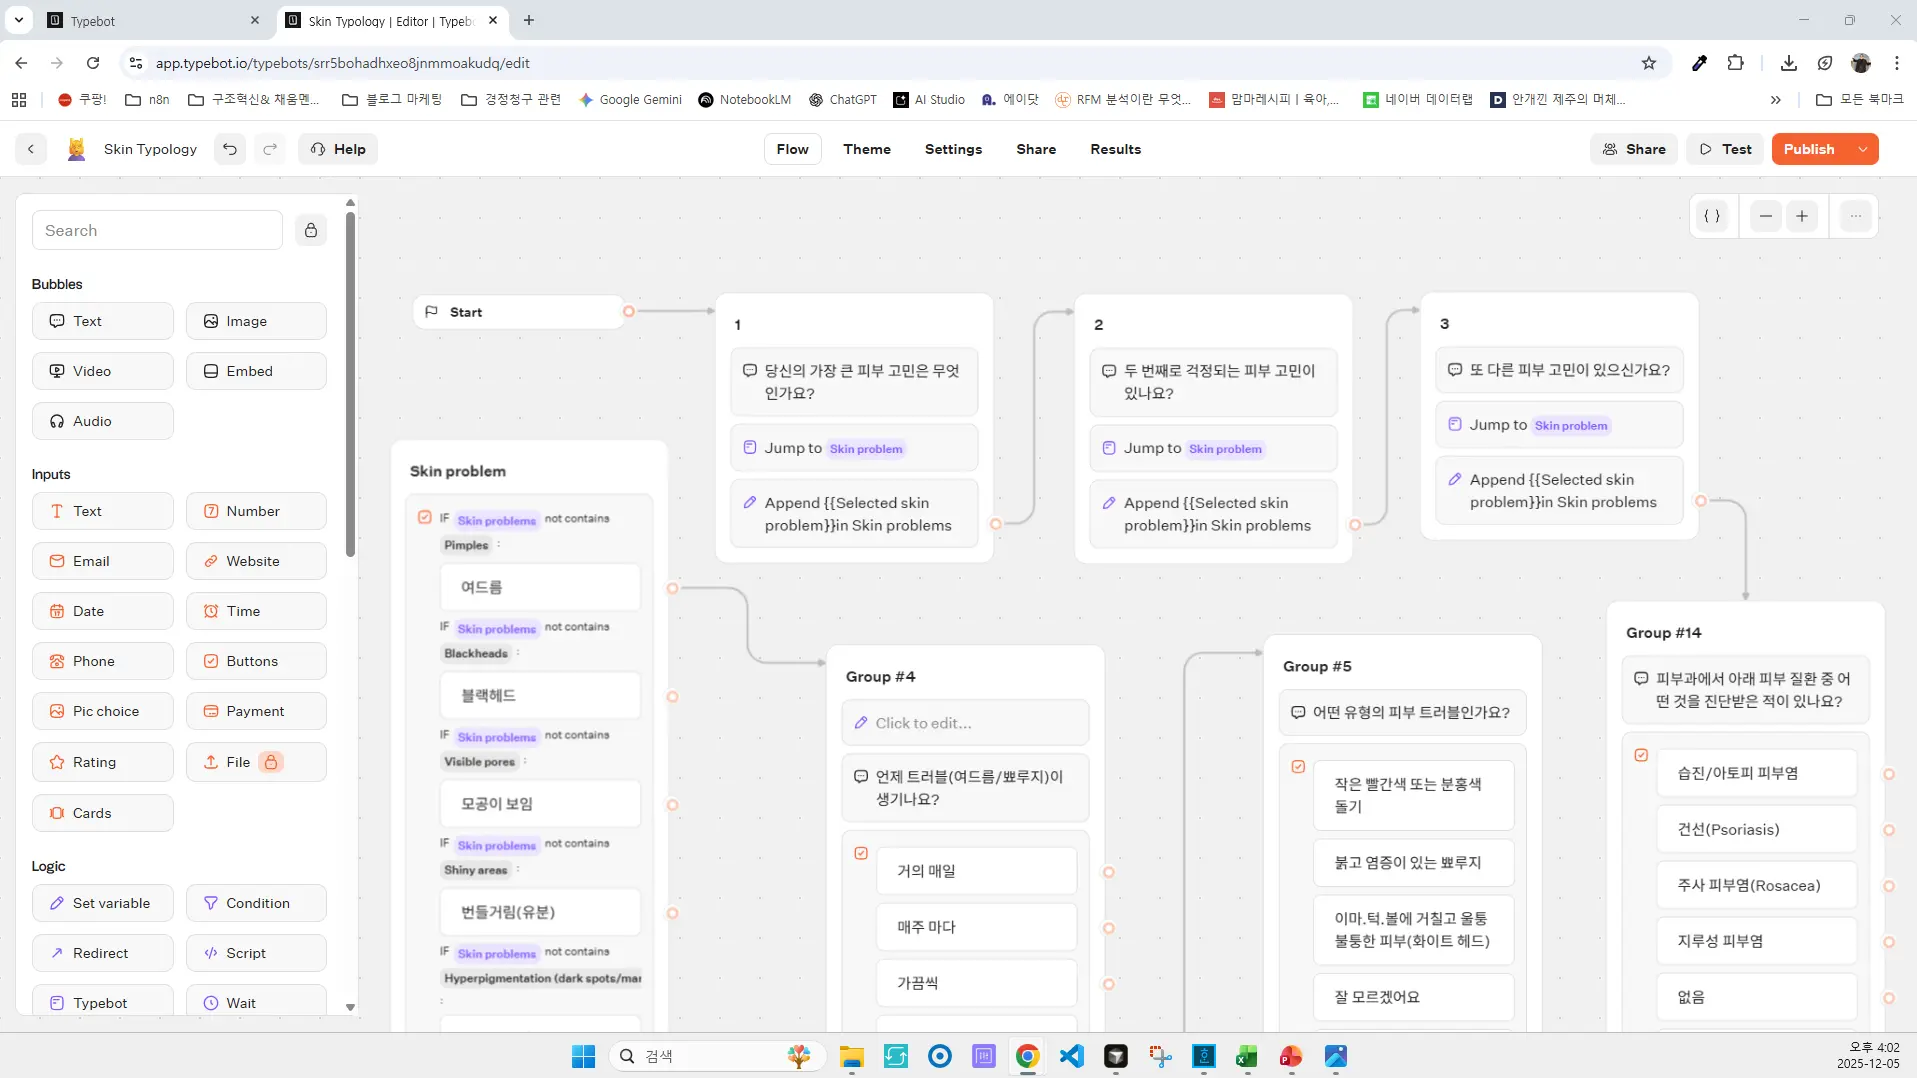Expand the Publish dropdown arrow
Screen dimensions: 1917x1078
(x=1863, y=149)
